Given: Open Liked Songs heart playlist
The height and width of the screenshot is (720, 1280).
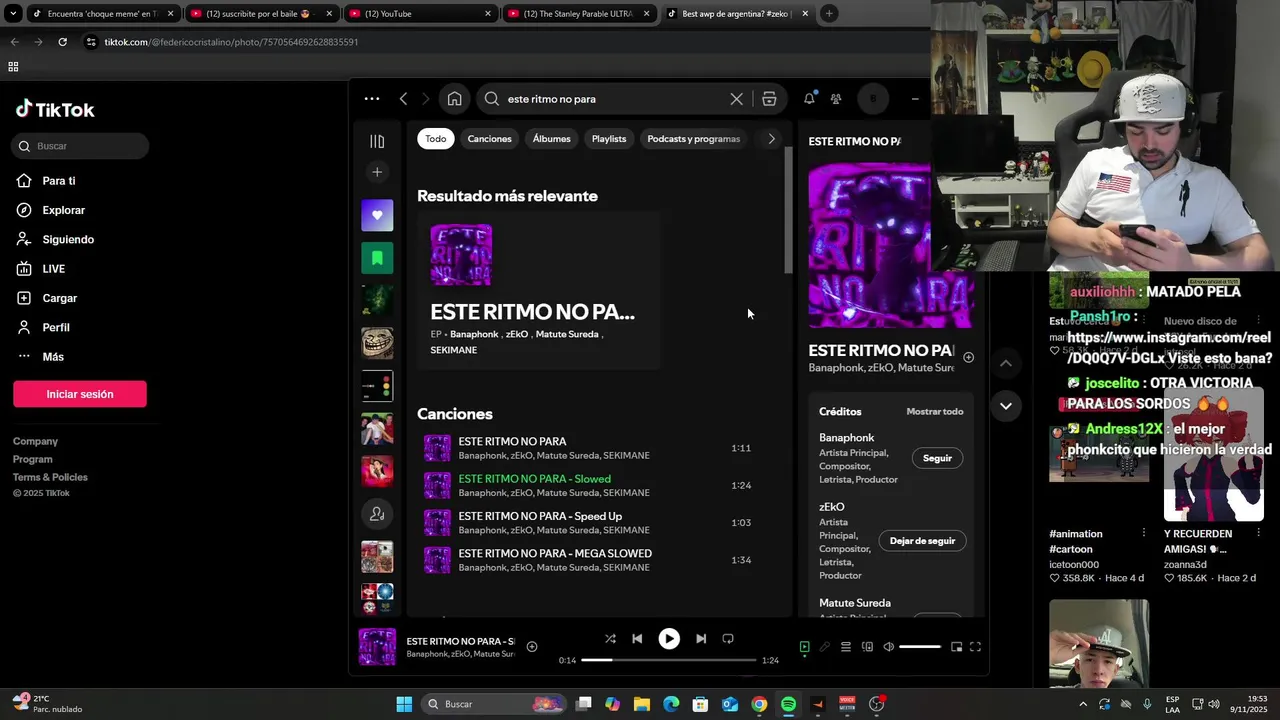Looking at the screenshot, I should [377, 215].
